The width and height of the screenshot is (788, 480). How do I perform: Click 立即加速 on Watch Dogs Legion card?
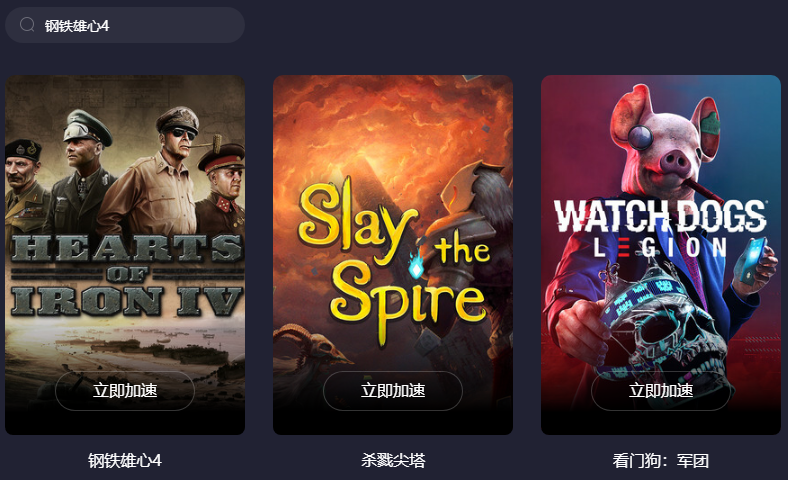click(x=660, y=391)
